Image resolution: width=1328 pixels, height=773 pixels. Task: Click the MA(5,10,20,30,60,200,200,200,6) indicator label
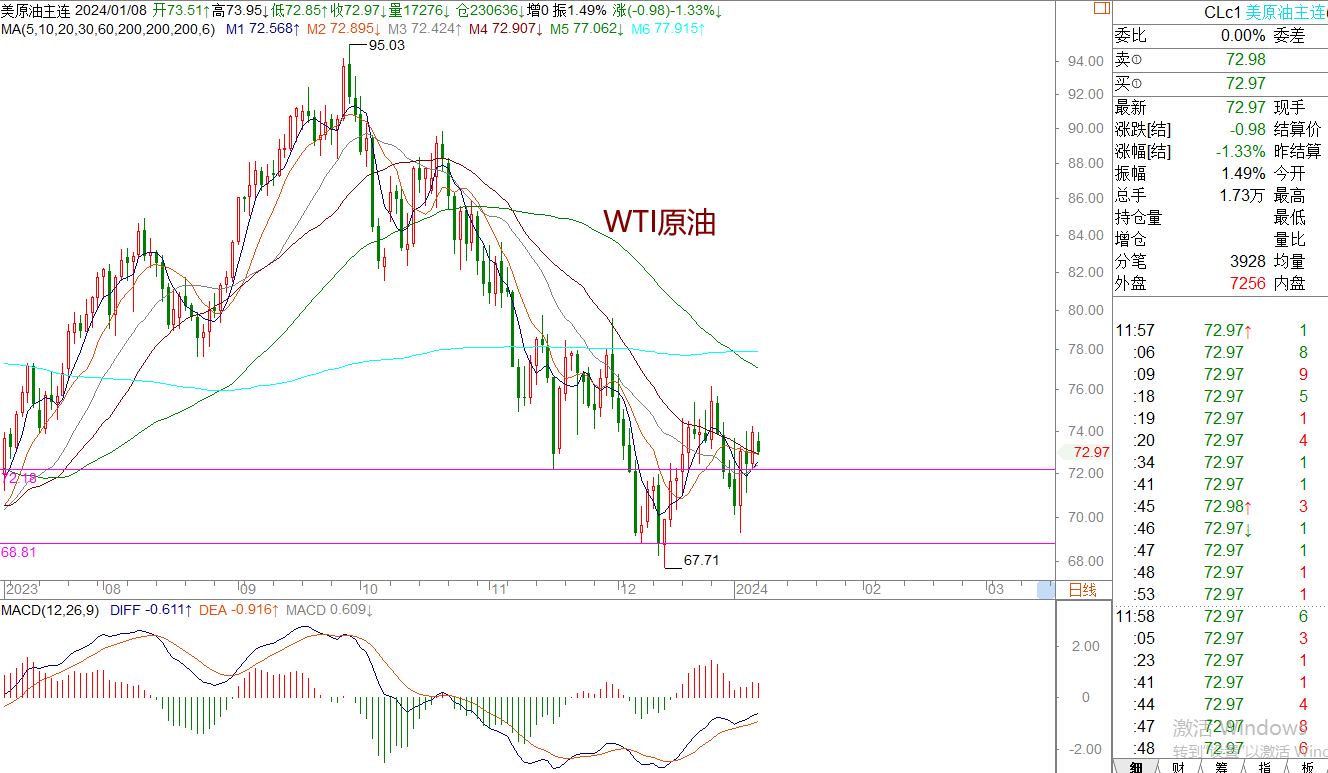[108, 29]
